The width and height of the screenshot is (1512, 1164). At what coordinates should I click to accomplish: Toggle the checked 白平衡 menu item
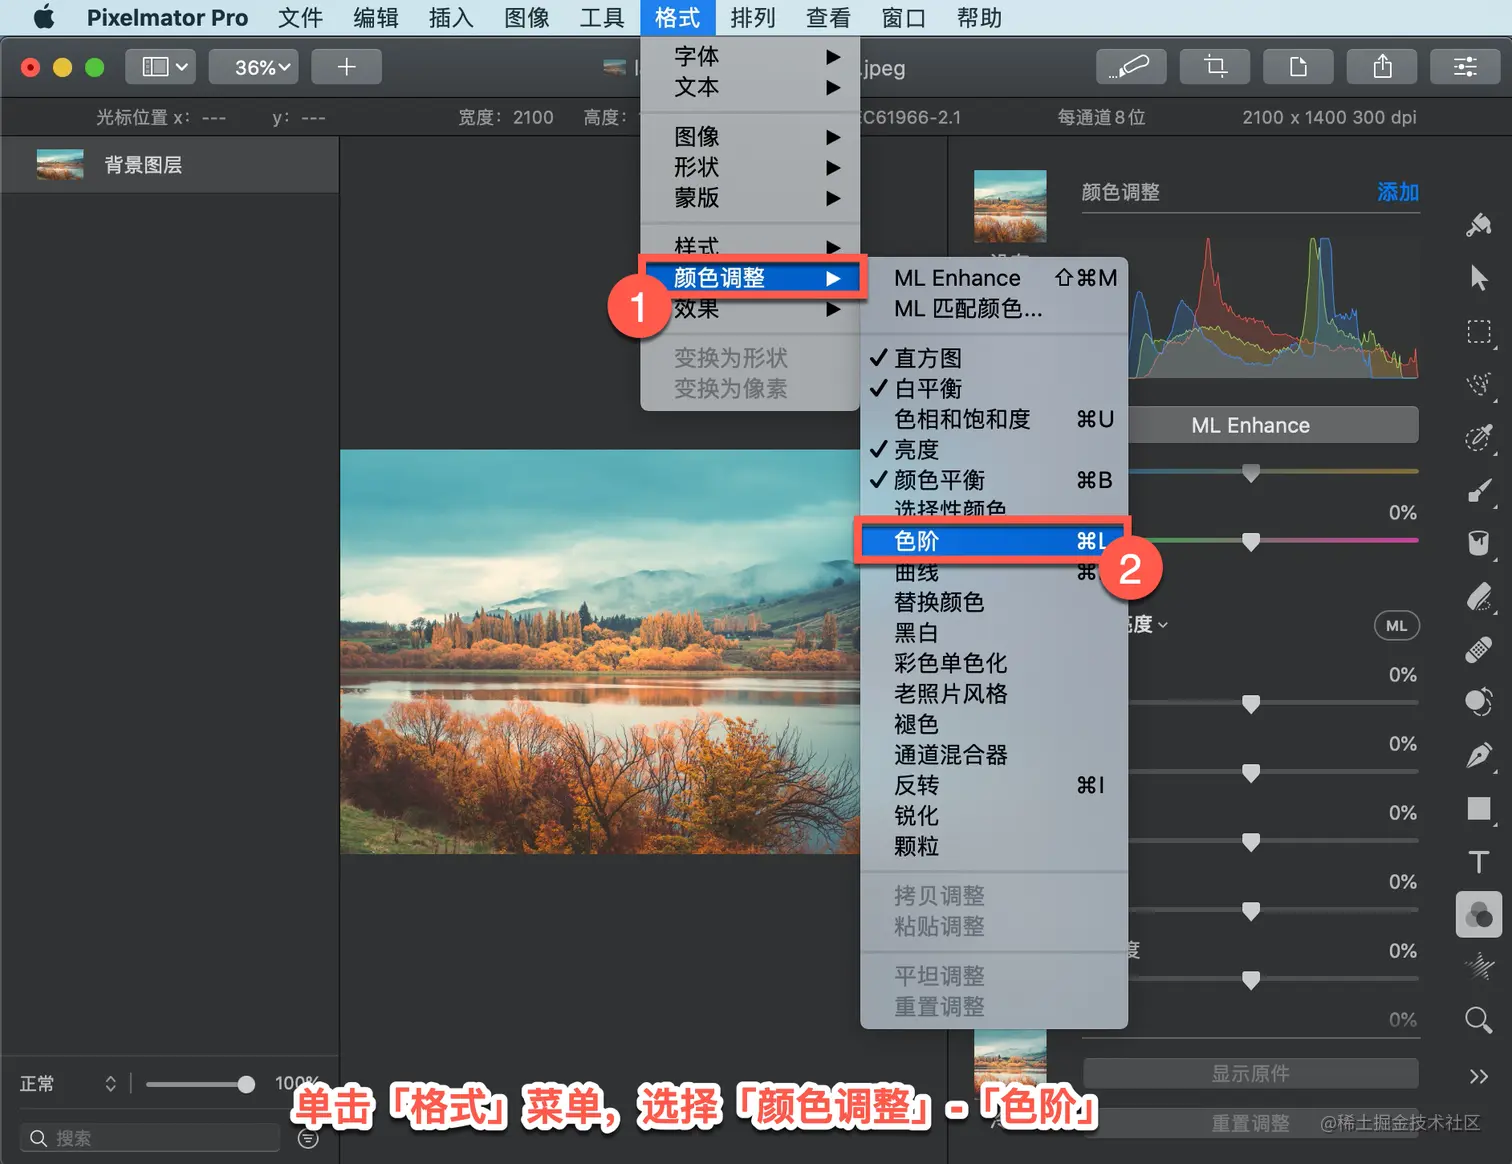pos(994,388)
